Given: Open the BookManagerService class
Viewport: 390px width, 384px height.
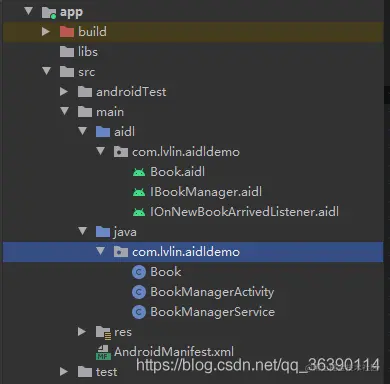Looking at the screenshot, I should pyautogui.click(x=213, y=312).
